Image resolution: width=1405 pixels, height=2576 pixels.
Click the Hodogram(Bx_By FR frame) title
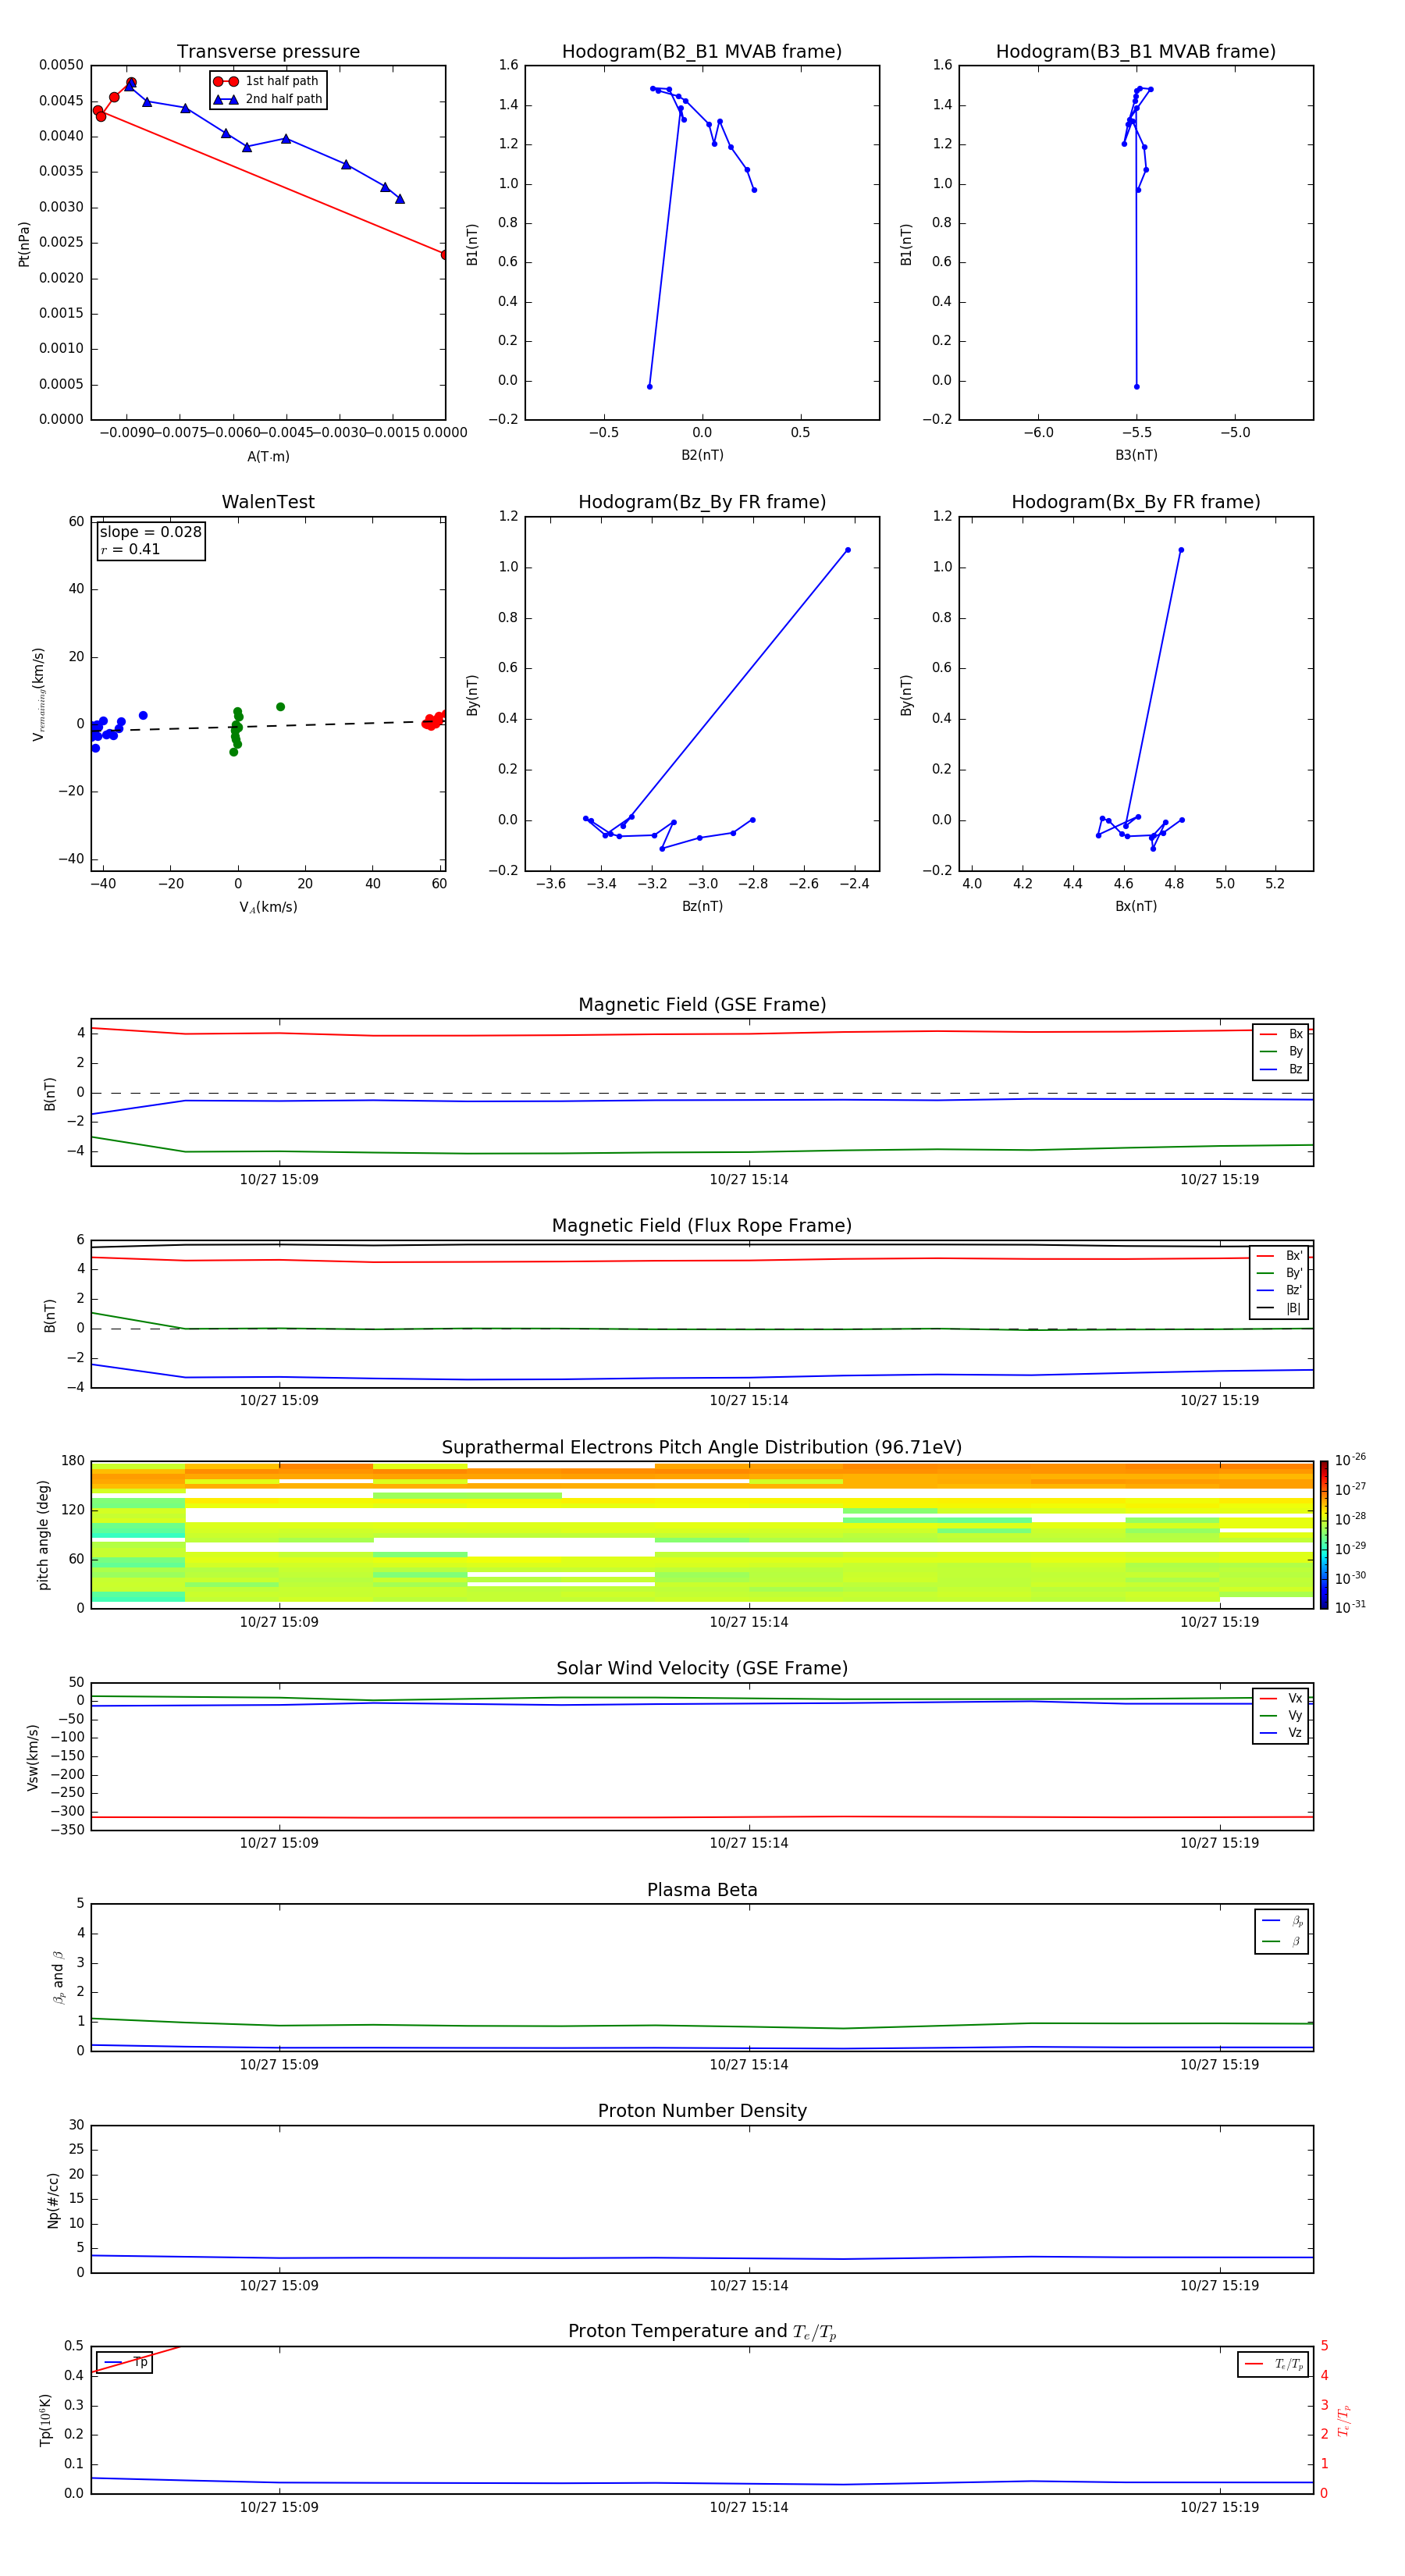(x=1136, y=502)
